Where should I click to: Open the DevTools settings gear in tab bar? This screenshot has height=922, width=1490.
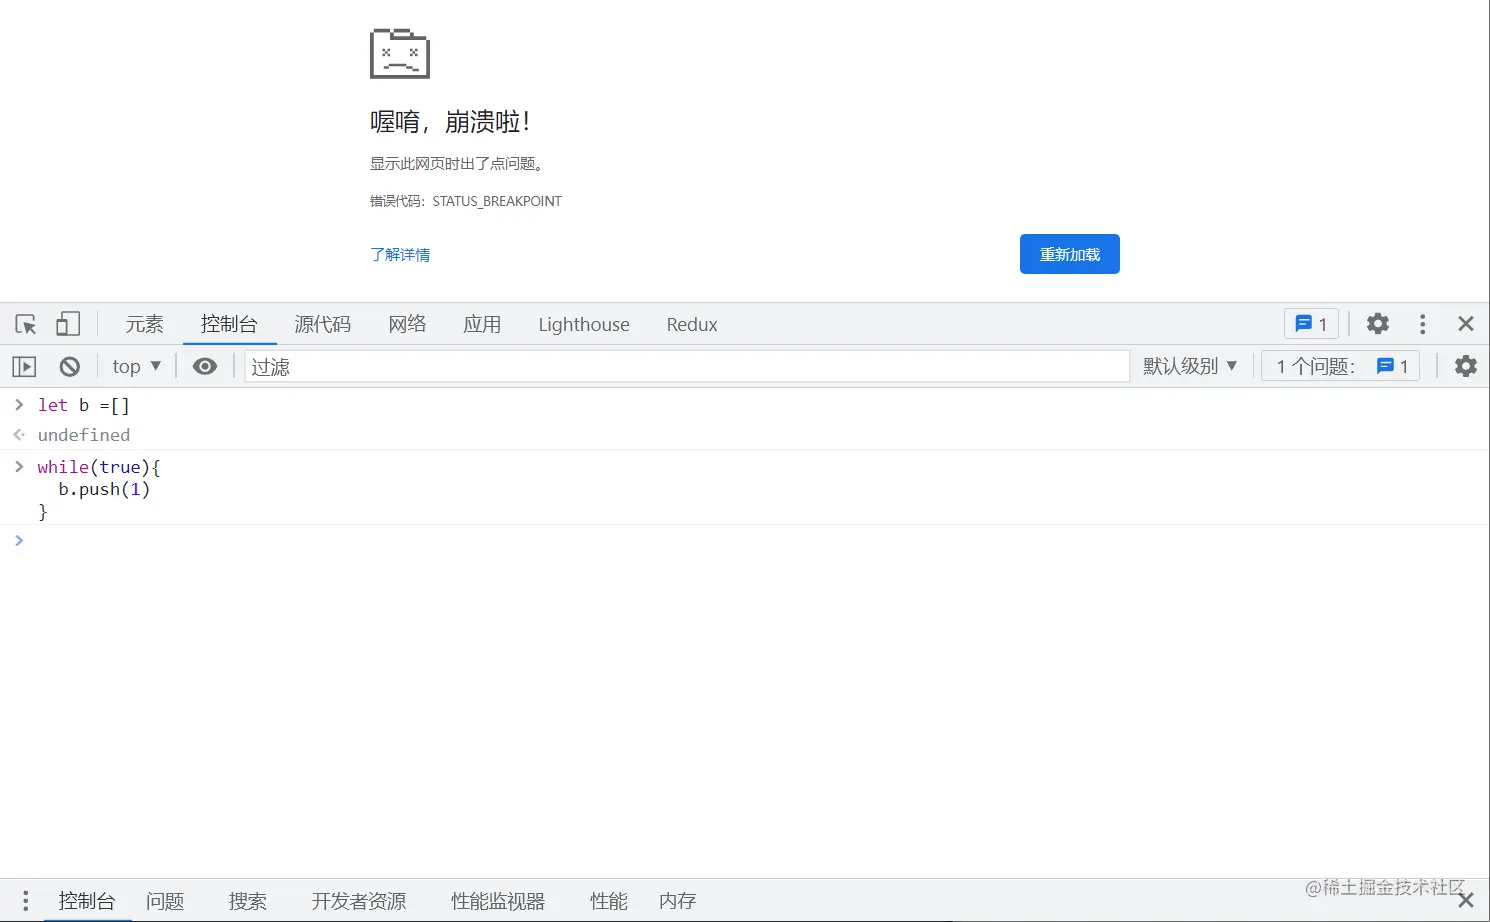coord(1378,324)
